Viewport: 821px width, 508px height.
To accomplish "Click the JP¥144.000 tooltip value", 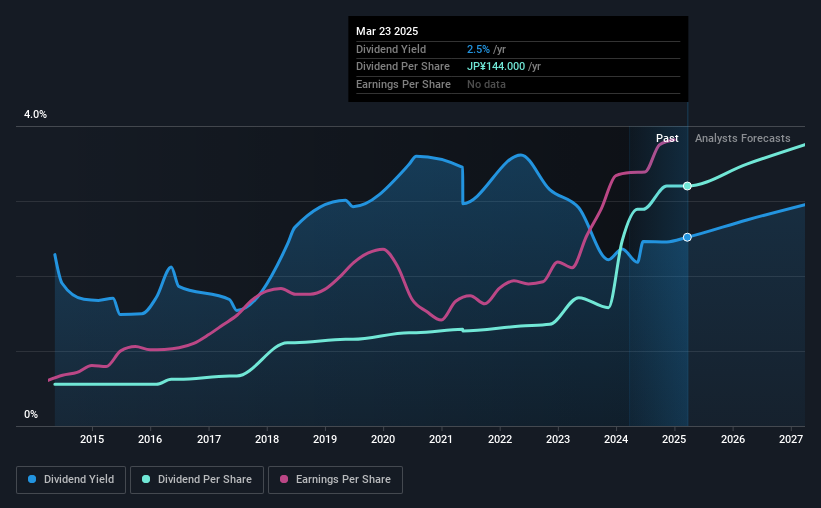I will click(496, 67).
